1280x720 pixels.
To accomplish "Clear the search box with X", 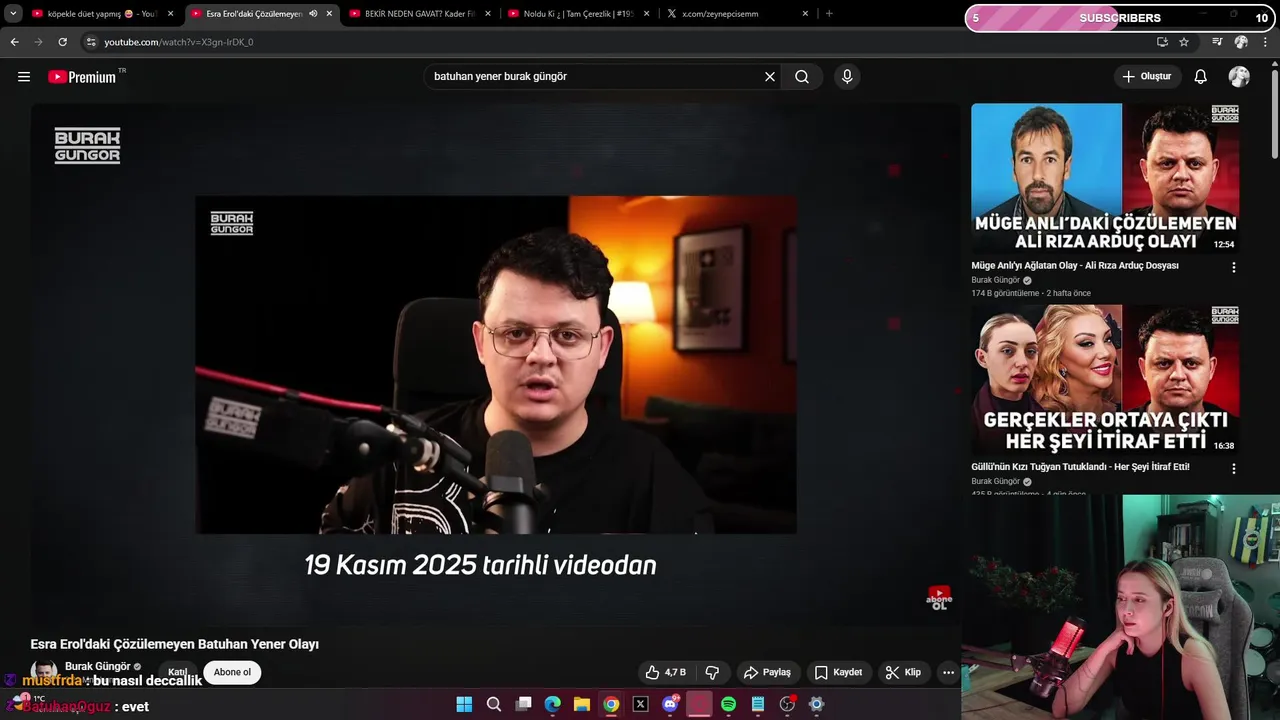I will click(x=770, y=77).
